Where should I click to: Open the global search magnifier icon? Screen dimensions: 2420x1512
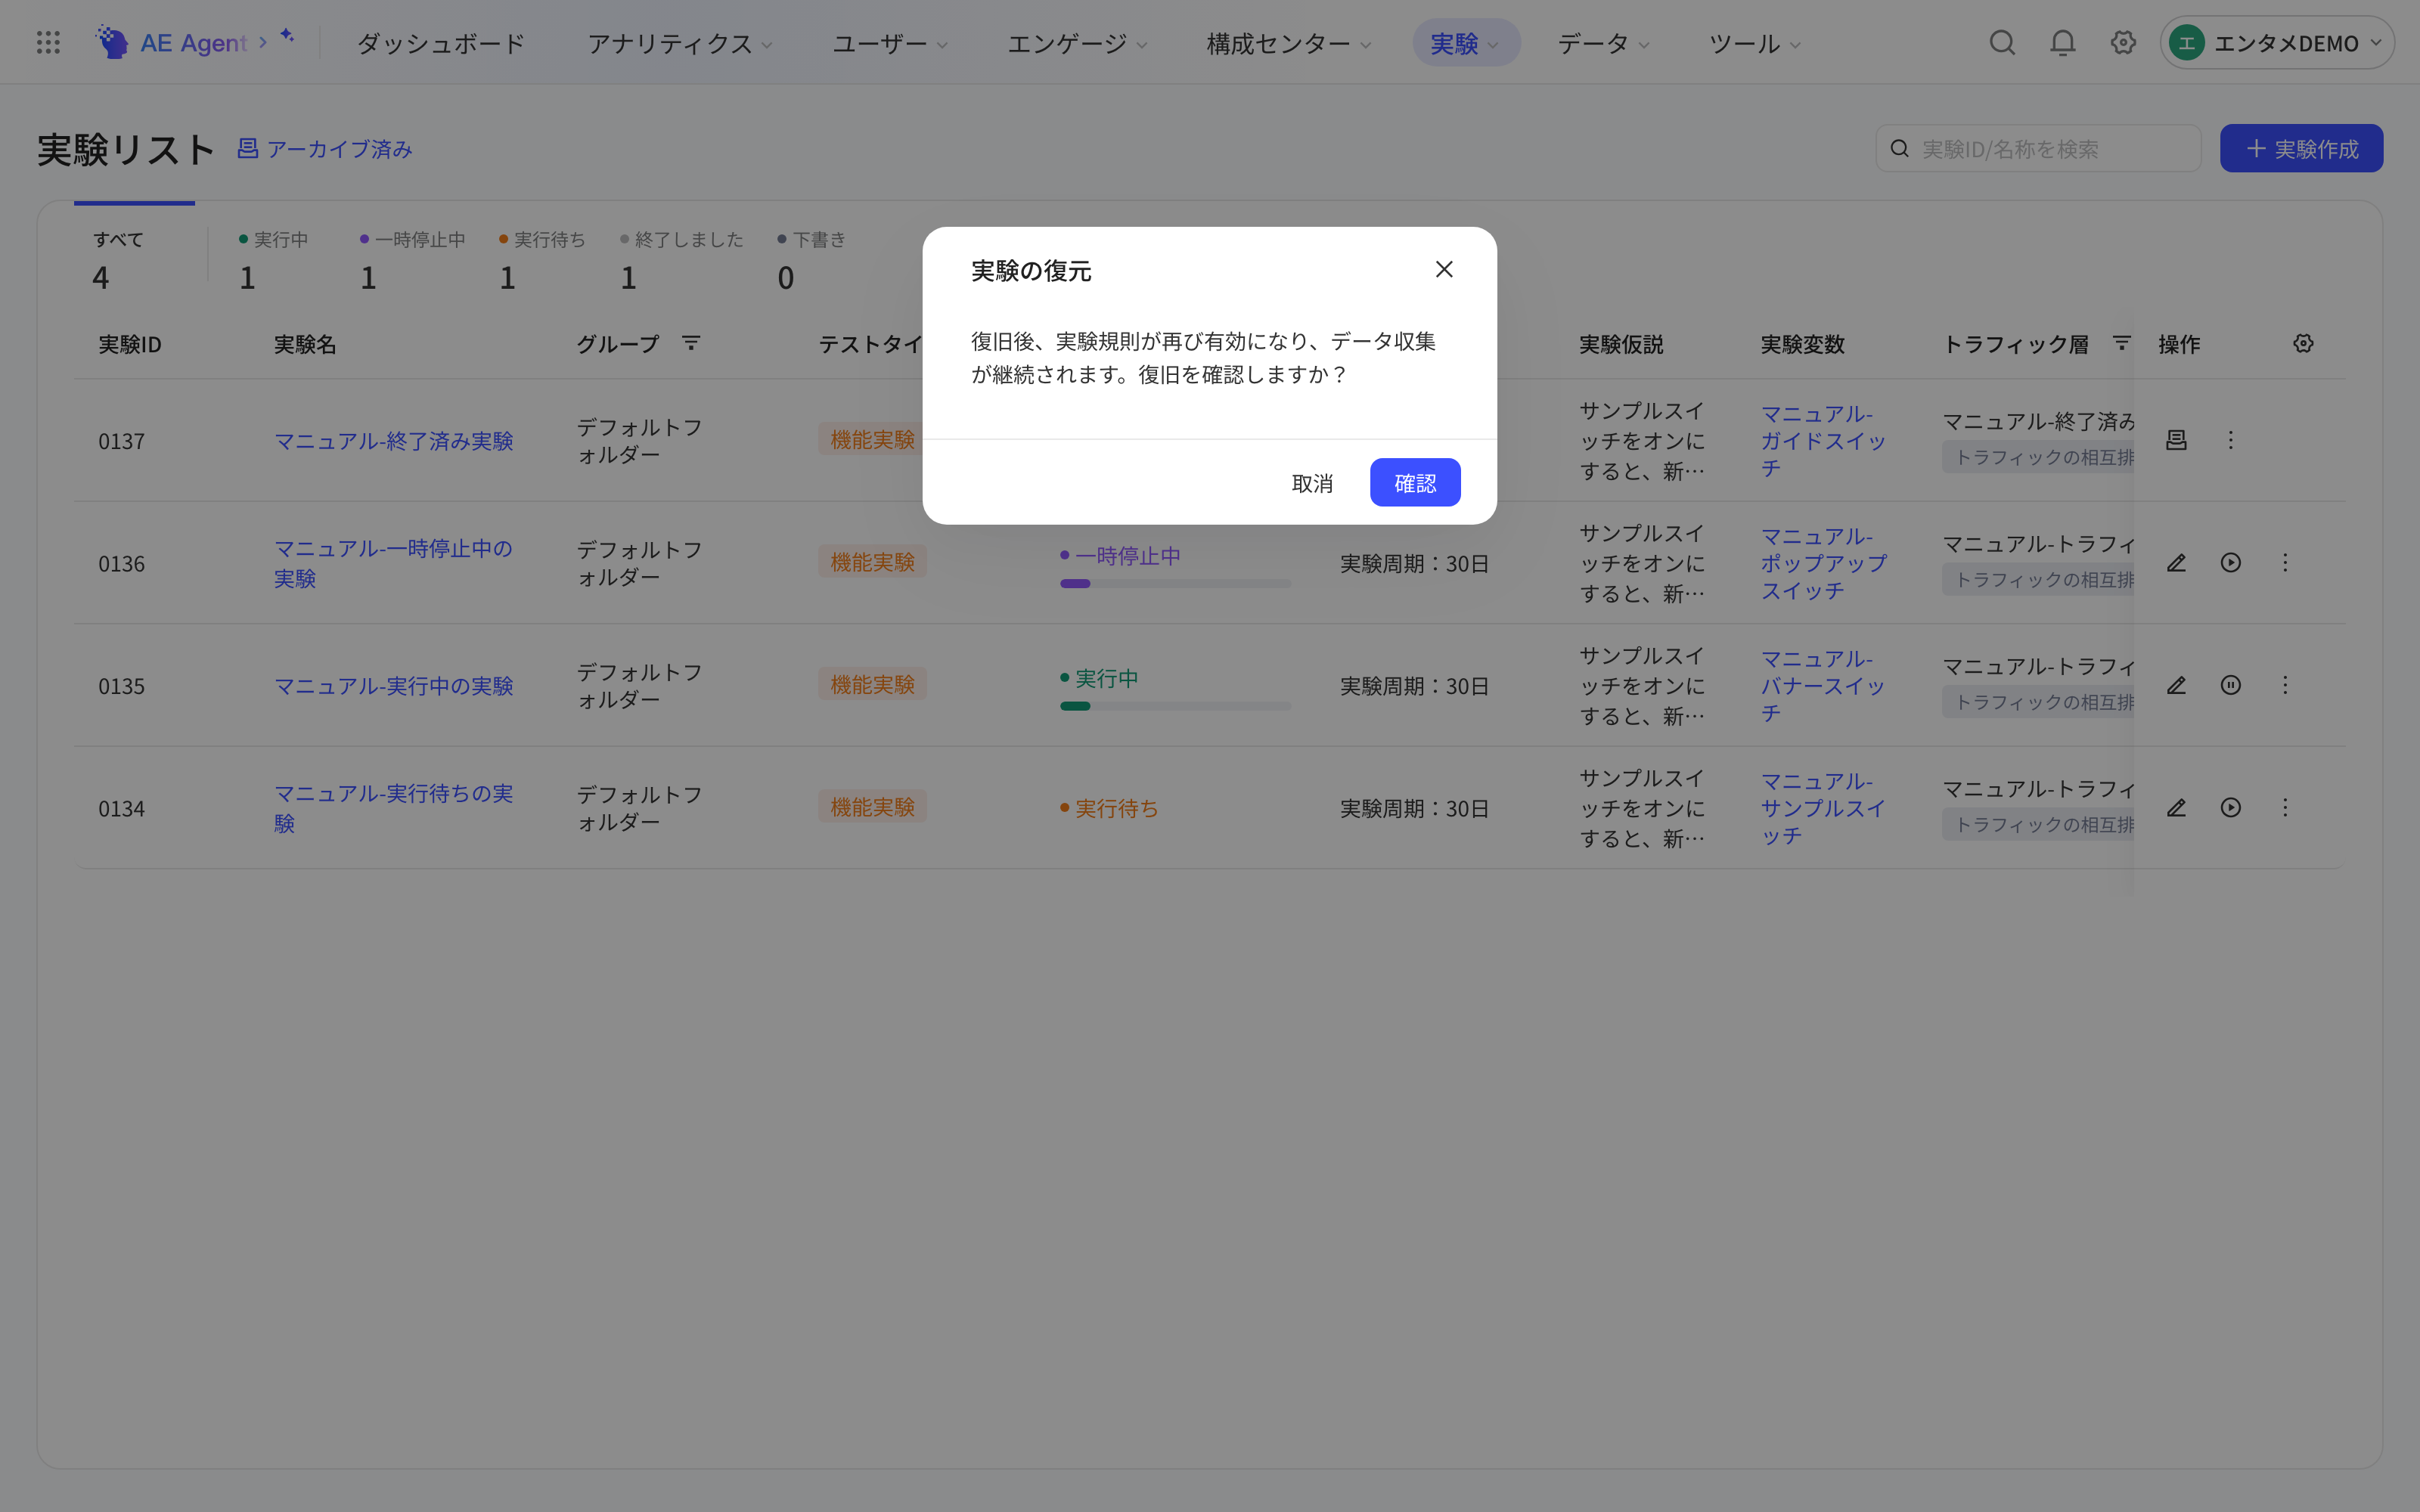(2002, 42)
